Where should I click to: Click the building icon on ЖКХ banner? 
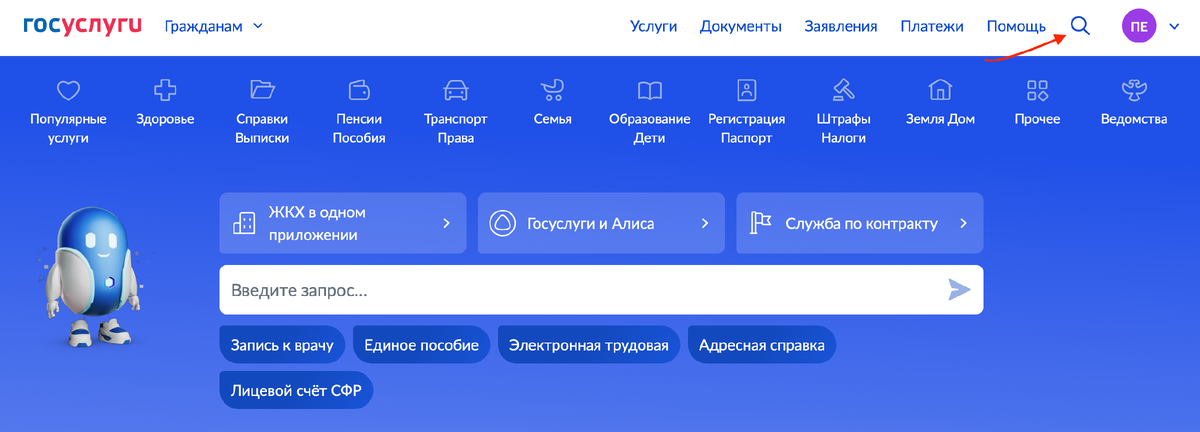coord(243,223)
